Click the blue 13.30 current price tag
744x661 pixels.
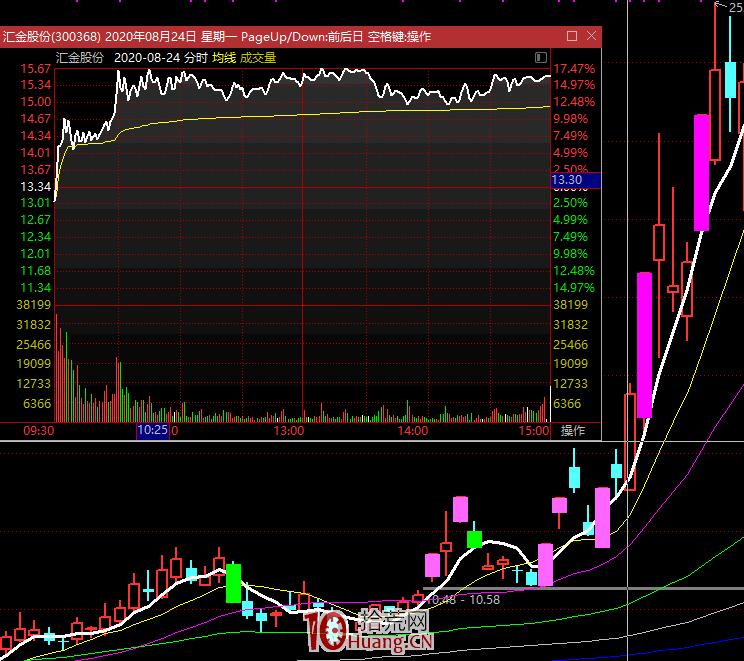pyautogui.click(x=574, y=180)
